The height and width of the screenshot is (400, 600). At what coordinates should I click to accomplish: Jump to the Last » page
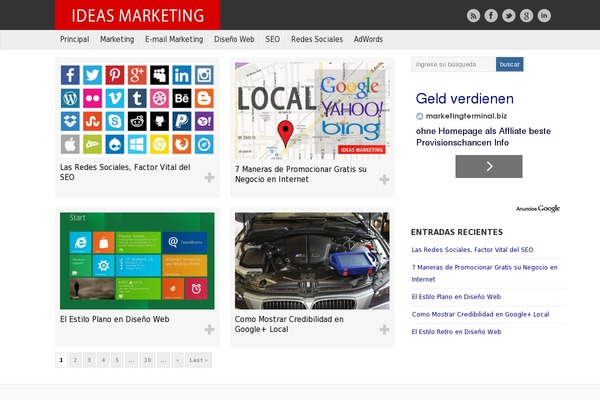click(x=198, y=360)
